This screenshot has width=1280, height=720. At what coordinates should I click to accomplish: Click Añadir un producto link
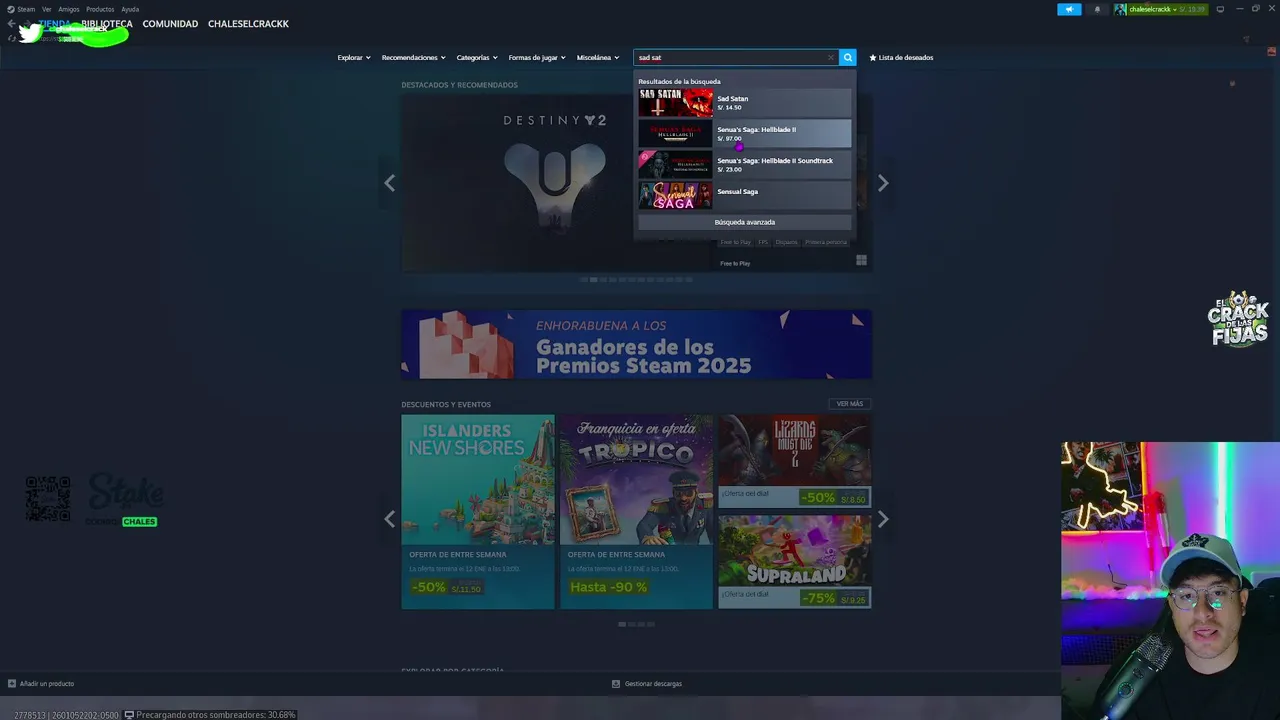click(x=47, y=683)
